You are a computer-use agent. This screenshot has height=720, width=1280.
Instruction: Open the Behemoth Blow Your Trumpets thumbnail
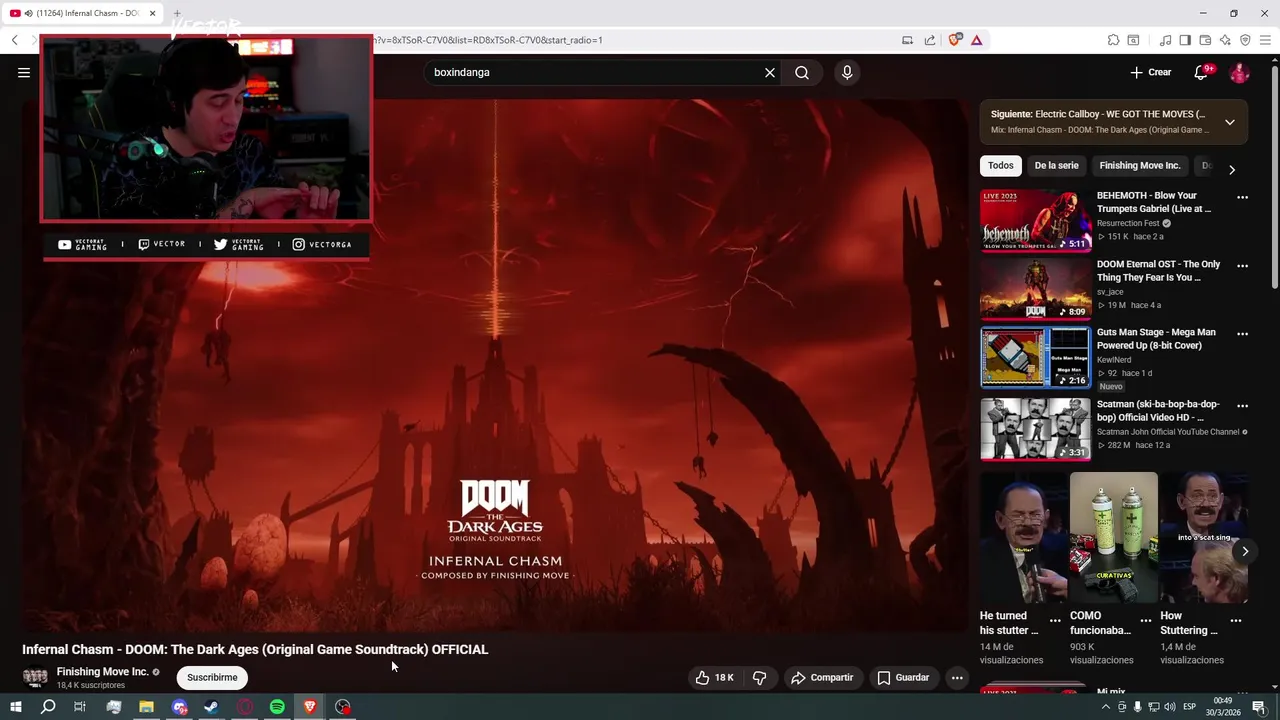pyautogui.click(x=1035, y=220)
